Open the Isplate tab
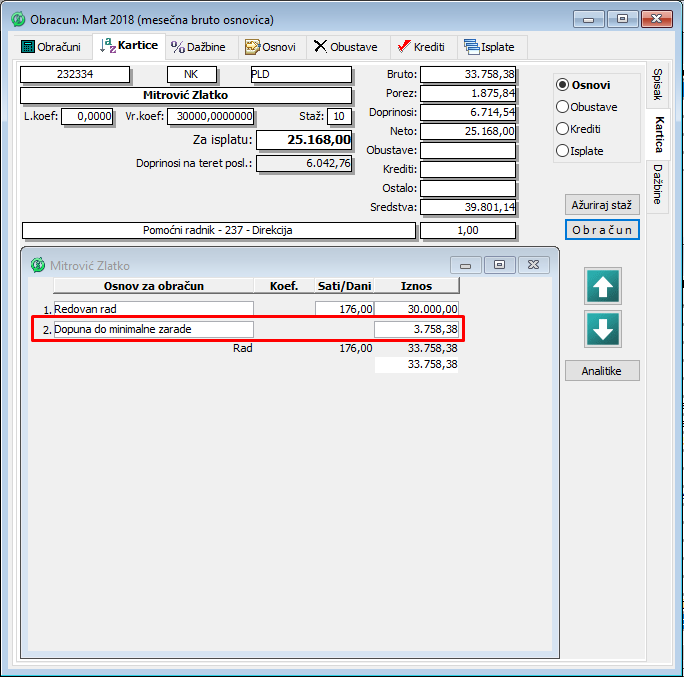The image size is (684, 677). [491, 47]
